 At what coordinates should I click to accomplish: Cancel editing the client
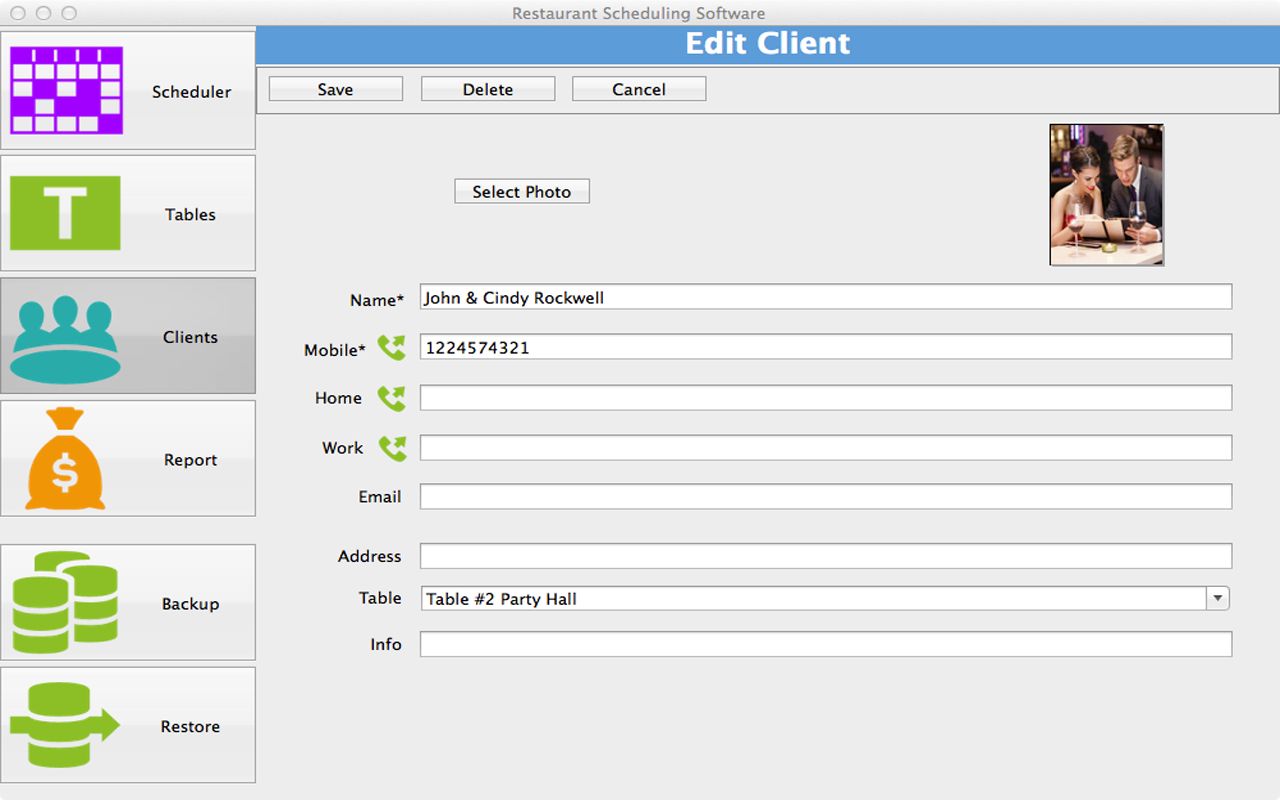click(x=639, y=89)
